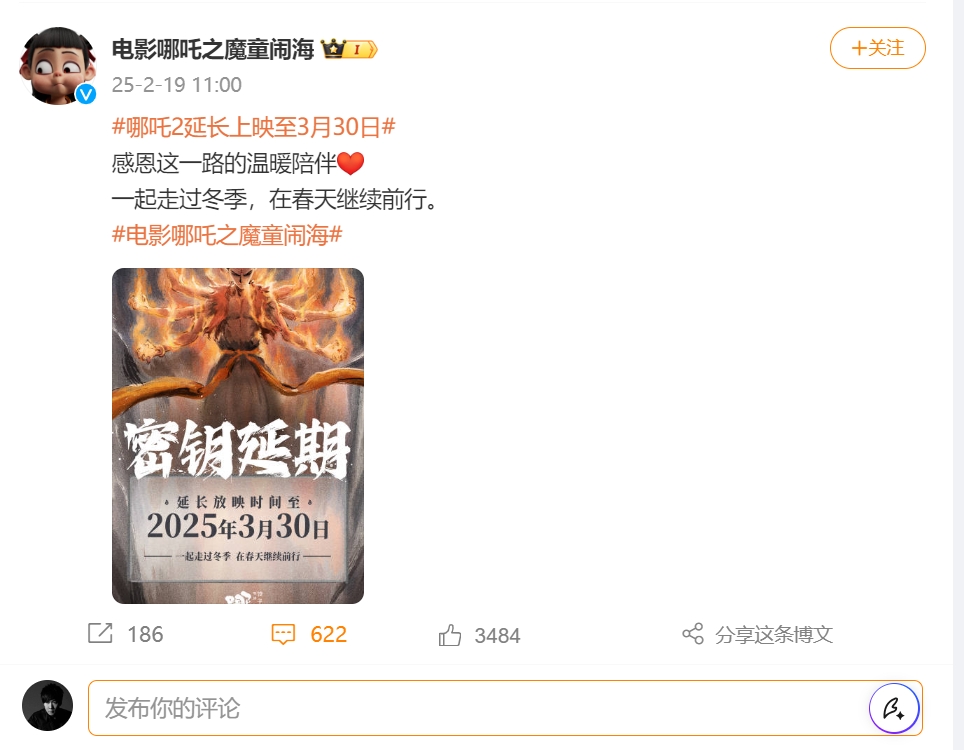Image resolution: width=964 pixels, height=750 pixels.
Task: Open the 密钥延期 poster image
Action: point(238,436)
